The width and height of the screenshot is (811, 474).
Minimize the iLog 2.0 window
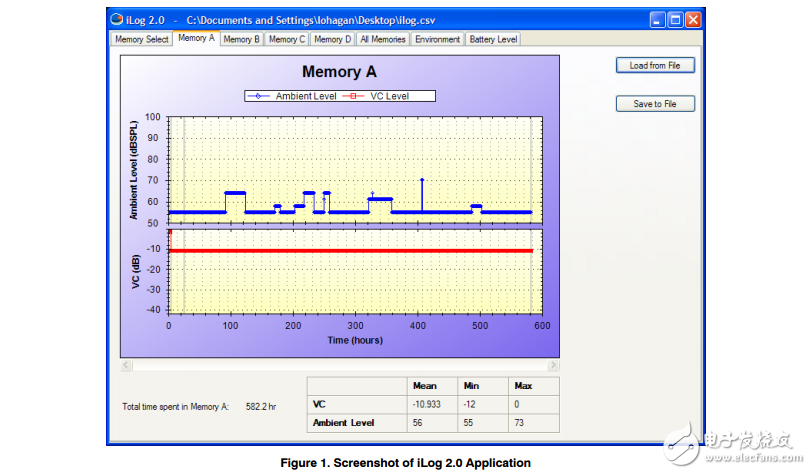pos(658,19)
